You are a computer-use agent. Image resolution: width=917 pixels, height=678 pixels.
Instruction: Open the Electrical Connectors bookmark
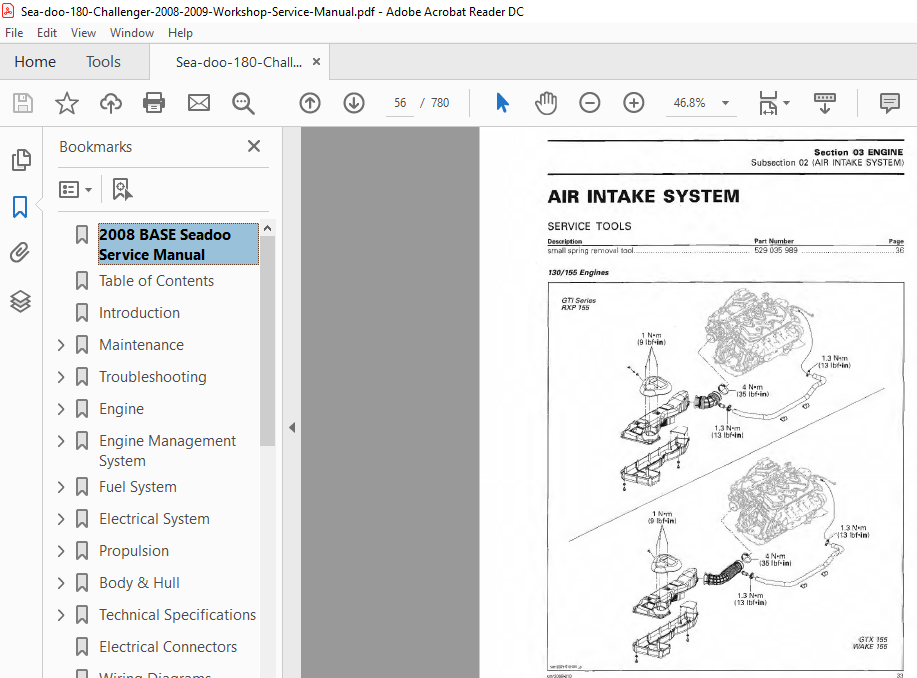pos(168,647)
